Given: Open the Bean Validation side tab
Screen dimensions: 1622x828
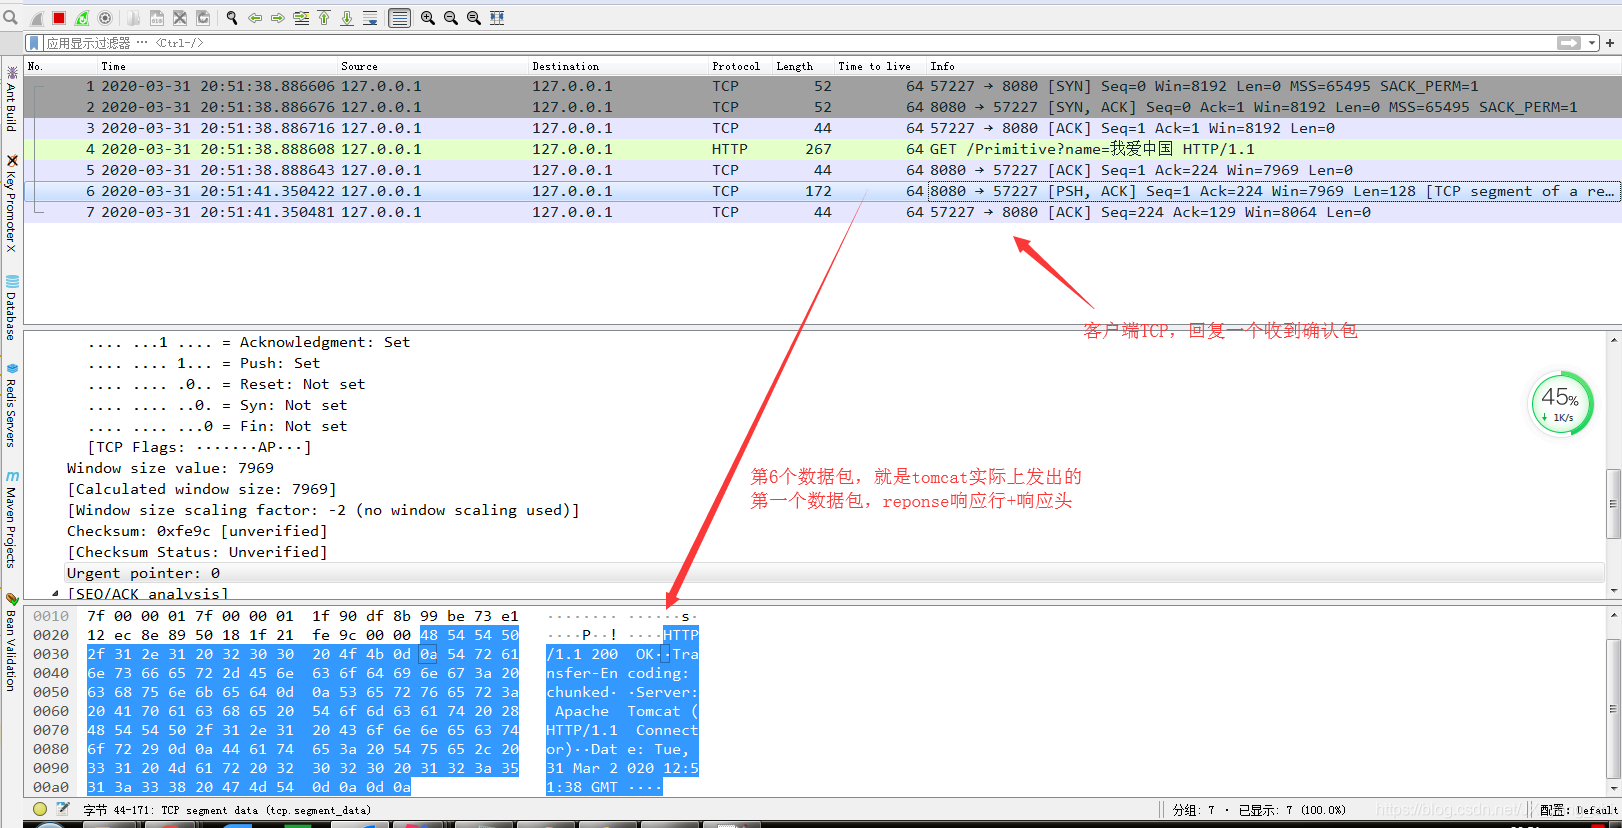Looking at the screenshot, I should click(11, 642).
